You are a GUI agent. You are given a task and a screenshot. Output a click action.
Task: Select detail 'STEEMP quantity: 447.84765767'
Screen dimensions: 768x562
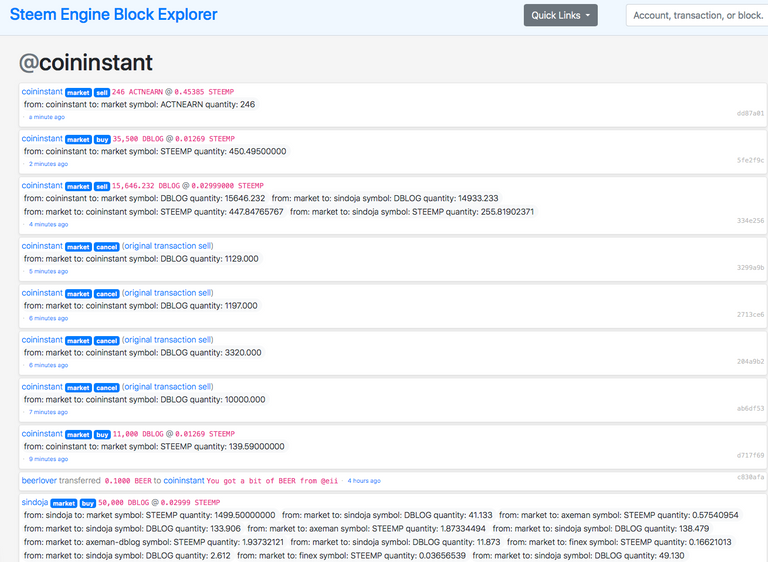pos(222,212)
